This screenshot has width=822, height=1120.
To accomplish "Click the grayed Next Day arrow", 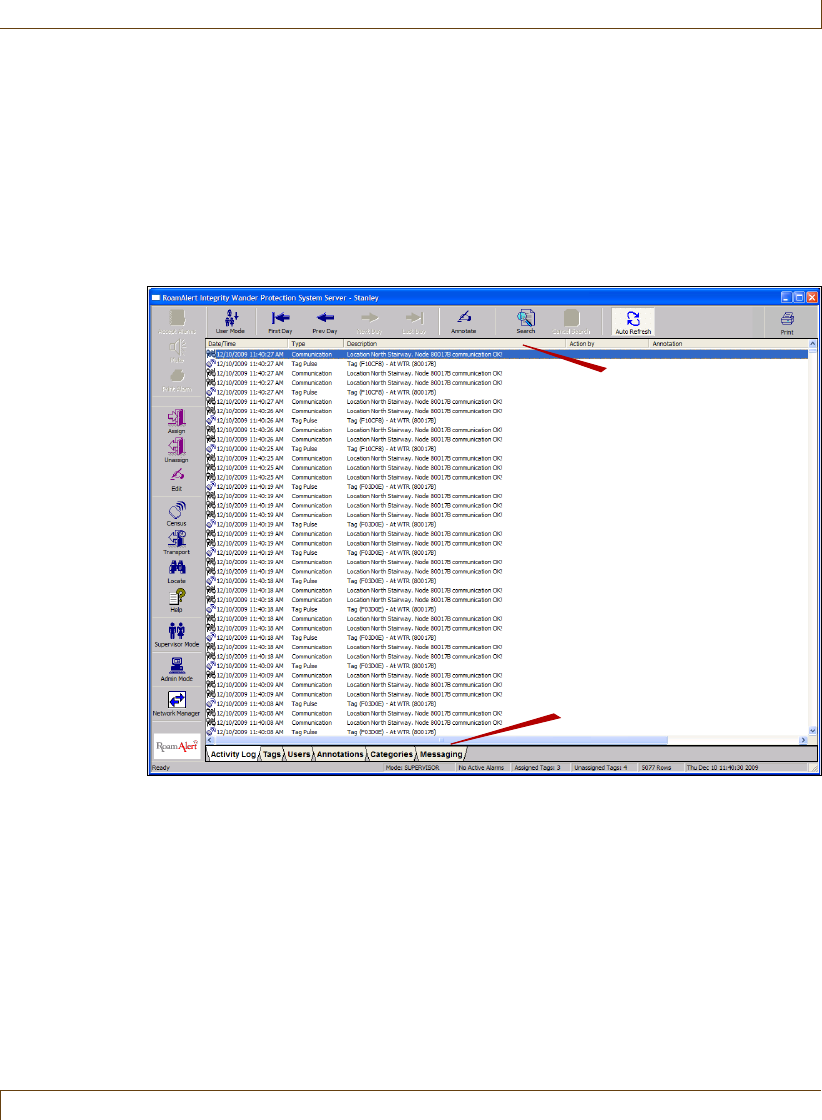I will [x=369, y=321].
